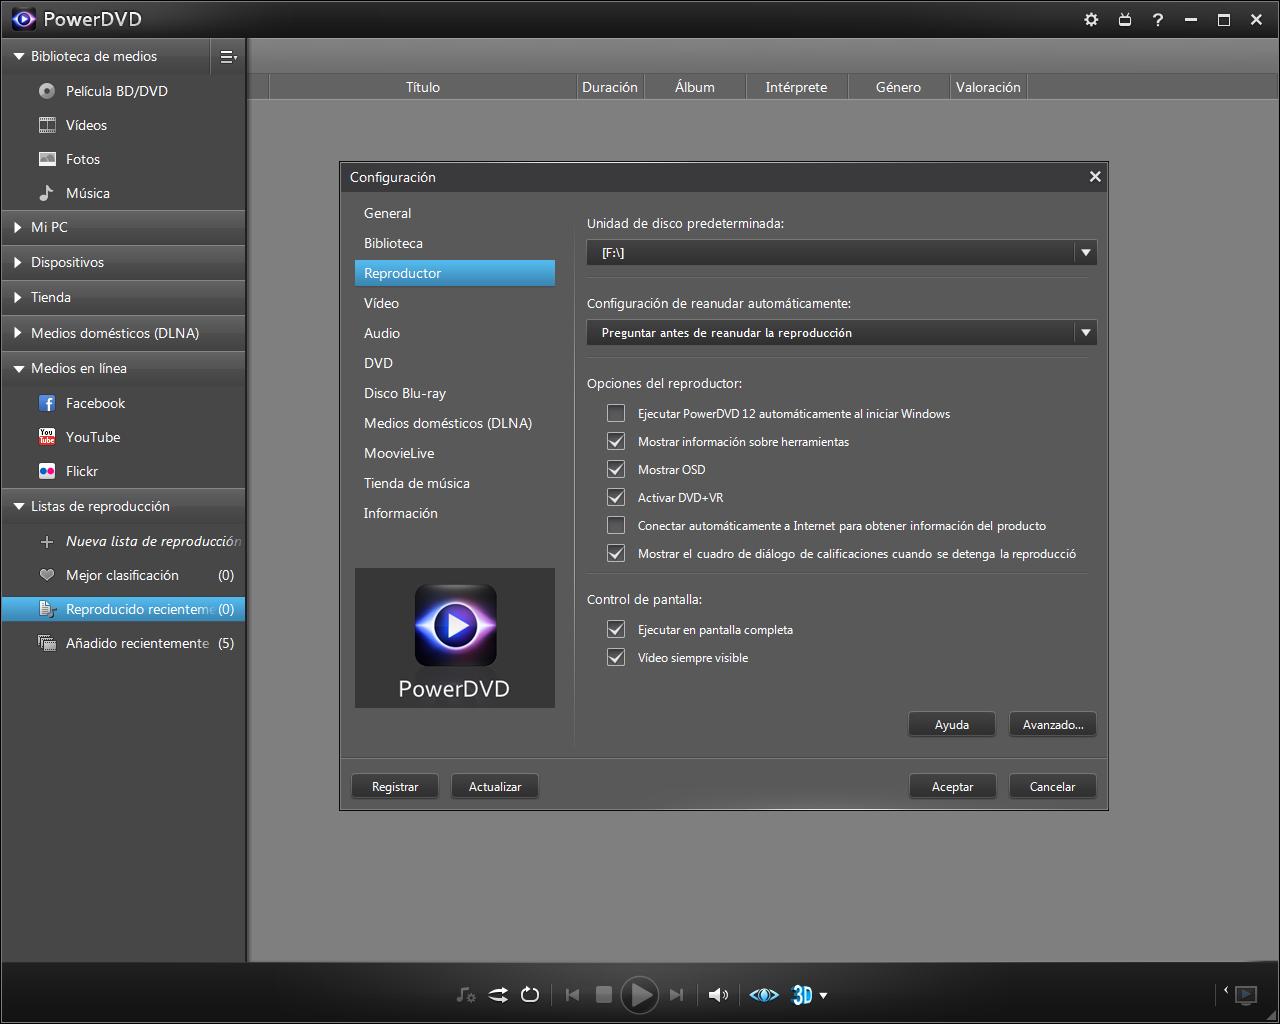Skip to next track
This screenshot has height=1024, width=1280.
(676, 994)
